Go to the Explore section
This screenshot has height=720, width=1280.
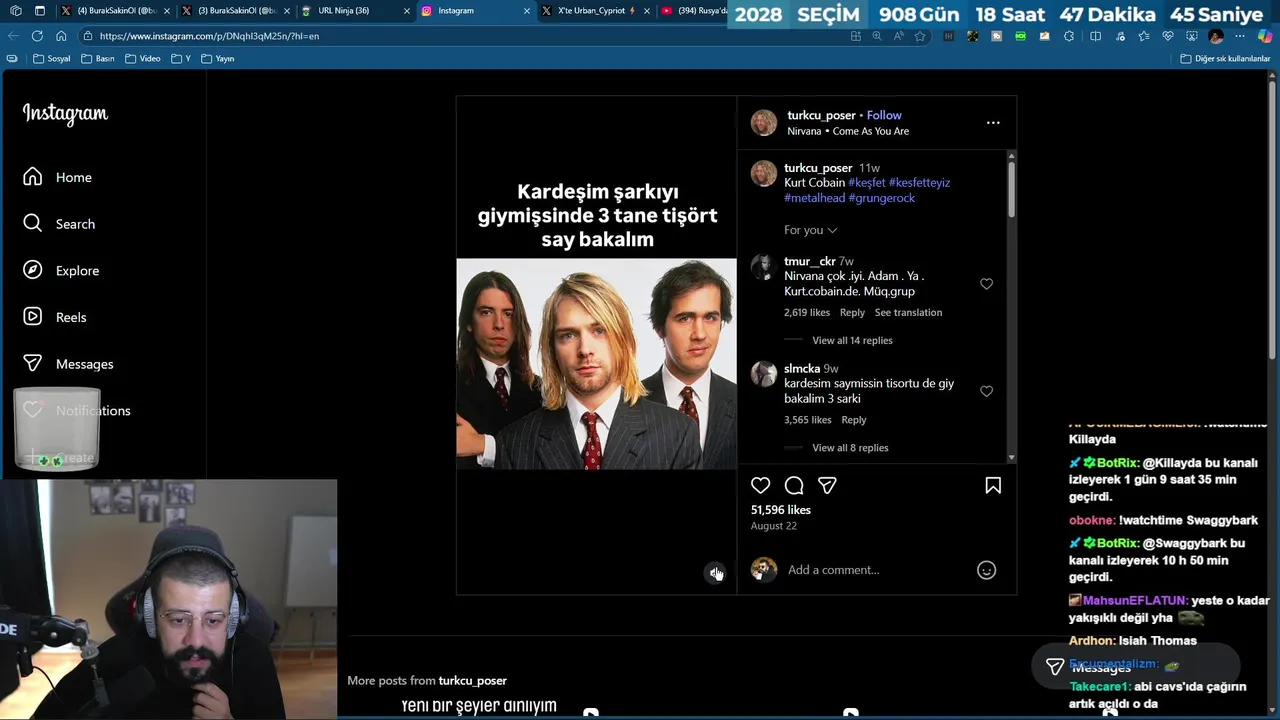coord(61,271)
